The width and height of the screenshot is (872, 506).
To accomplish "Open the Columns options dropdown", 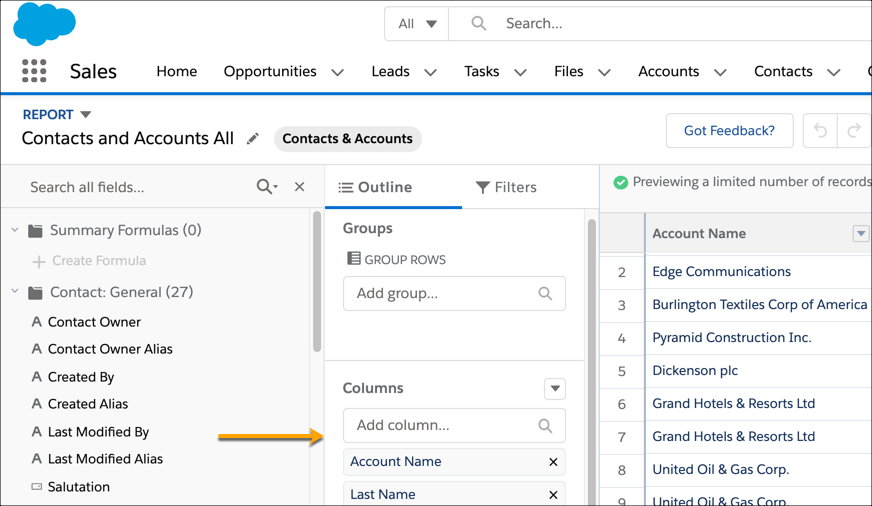I will click(555, 389).
